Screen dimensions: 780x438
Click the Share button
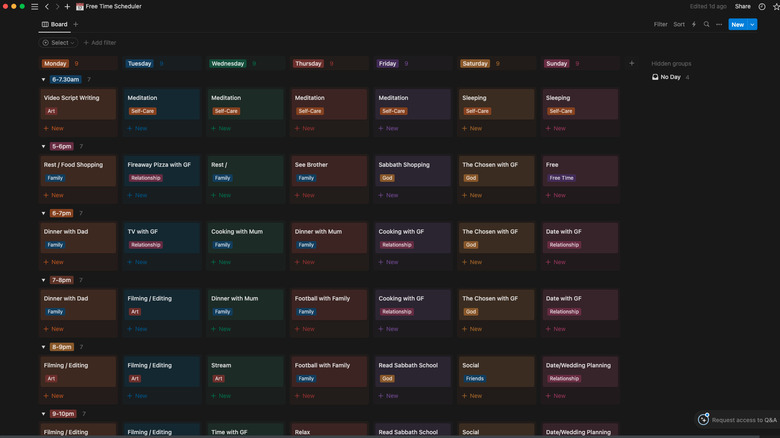[743, 6]
